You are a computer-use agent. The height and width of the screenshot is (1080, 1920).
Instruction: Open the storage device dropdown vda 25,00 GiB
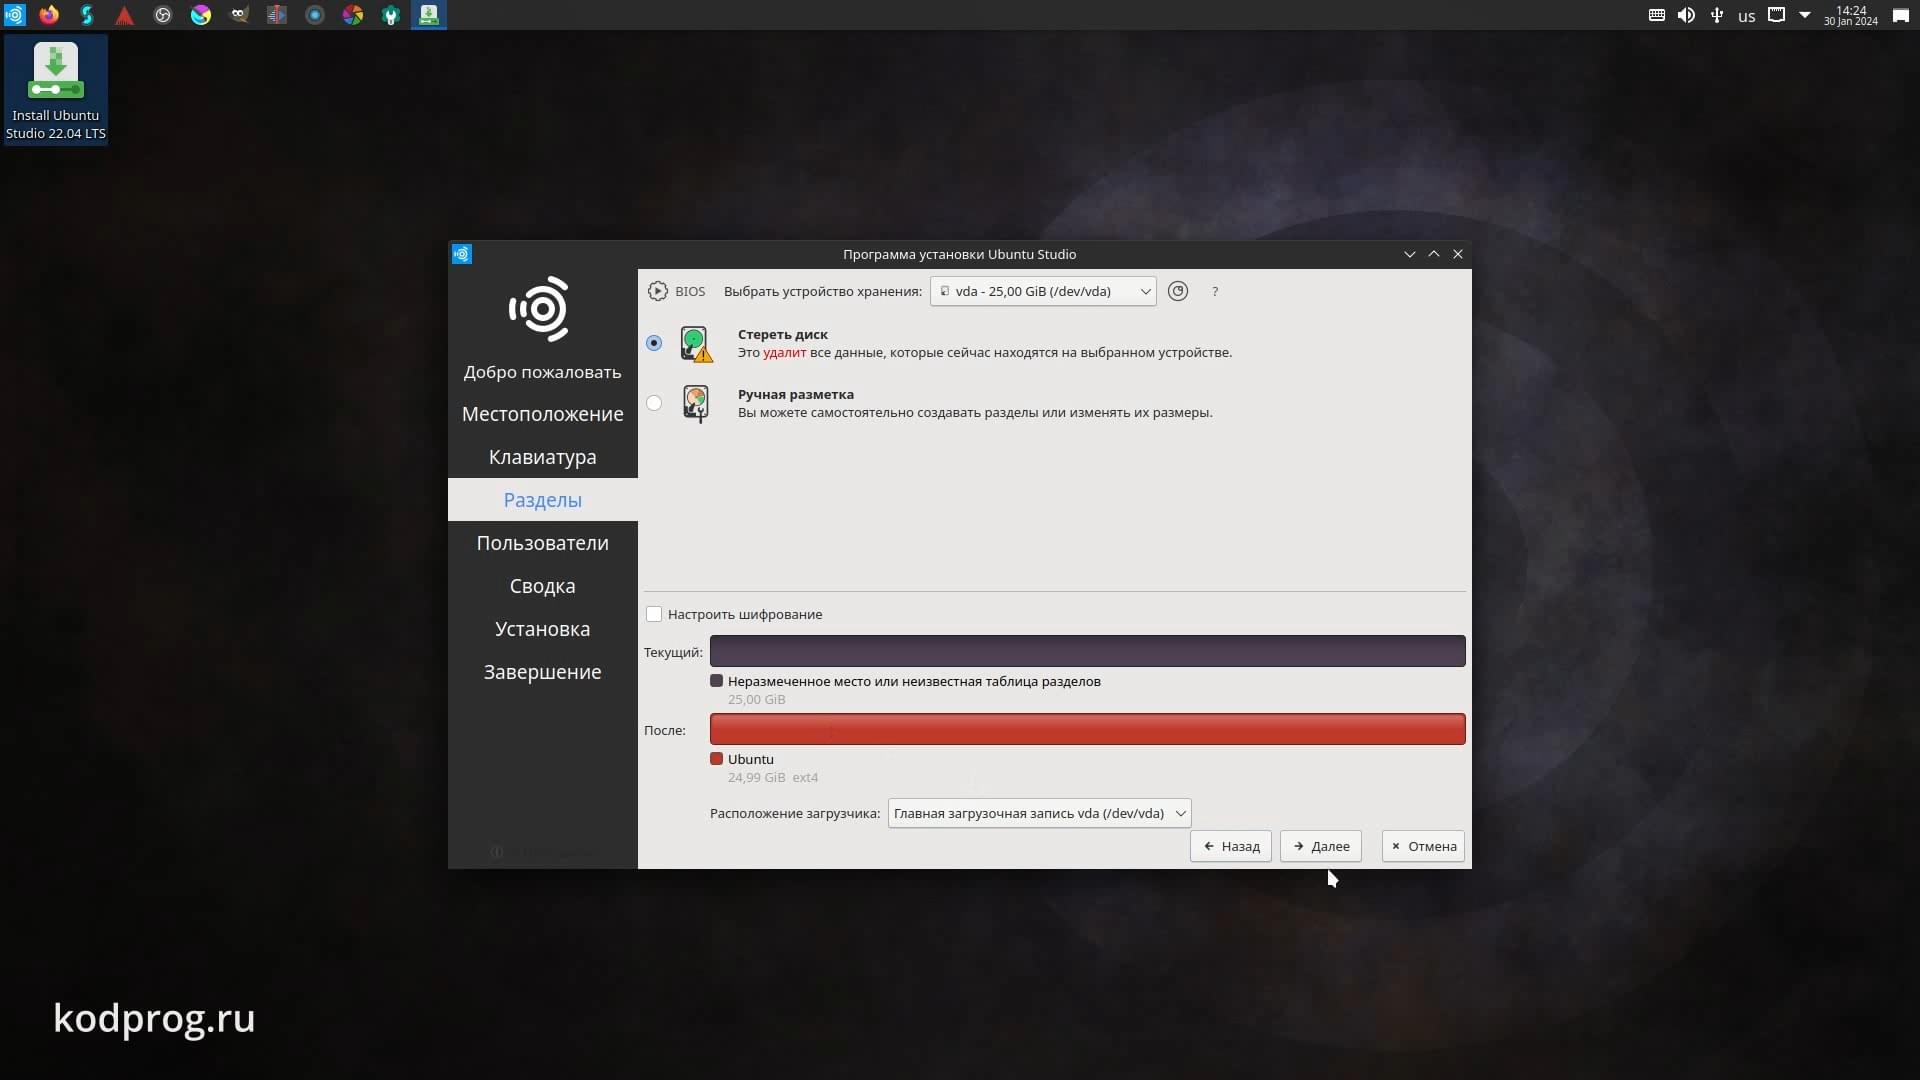pyautogui.click(x=1043, y=291)
